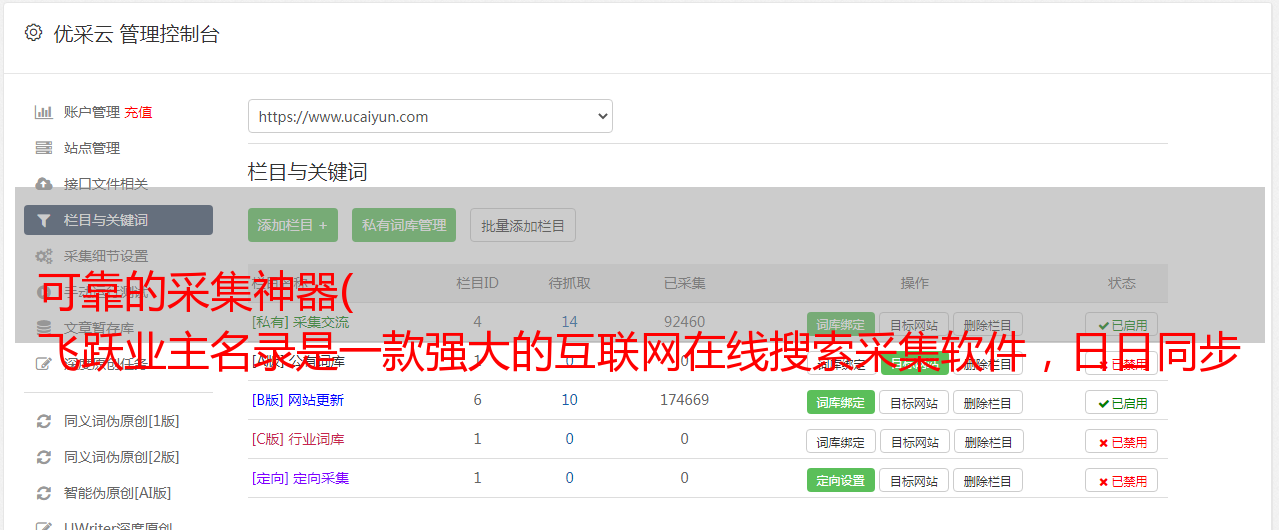Click the 174669 collected count

685,400
